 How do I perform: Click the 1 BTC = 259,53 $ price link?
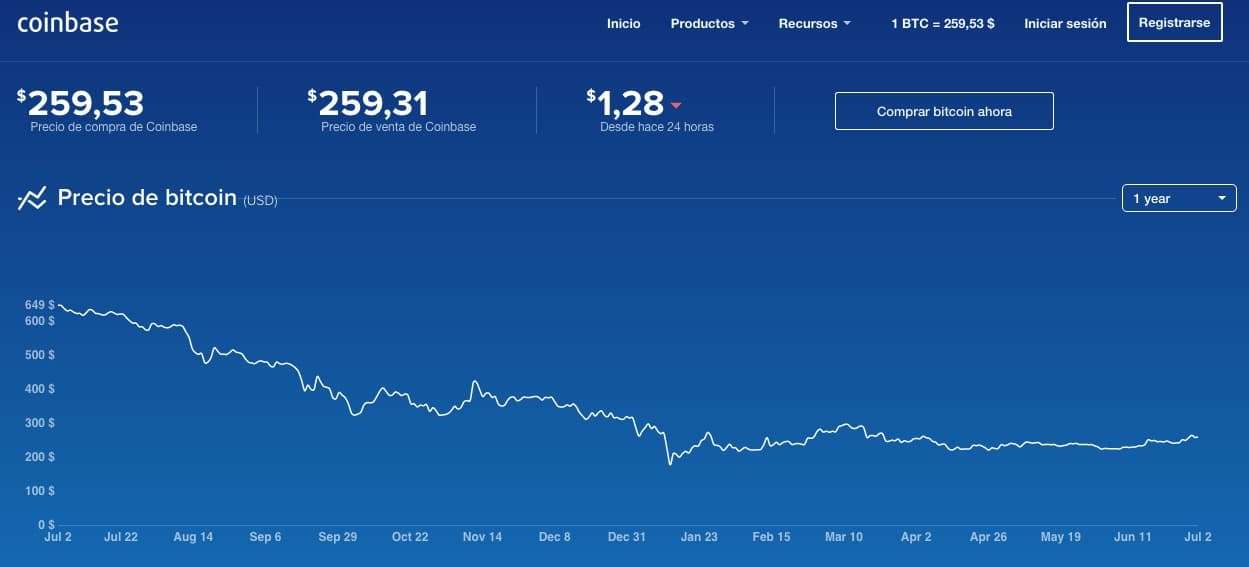942,23
